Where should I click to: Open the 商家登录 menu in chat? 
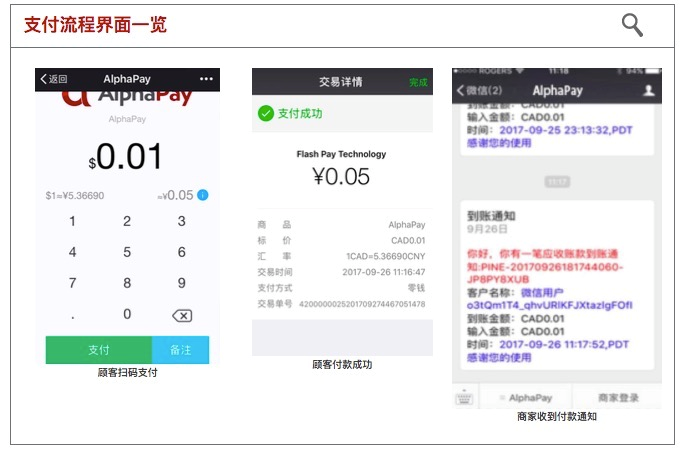(618, 397)
